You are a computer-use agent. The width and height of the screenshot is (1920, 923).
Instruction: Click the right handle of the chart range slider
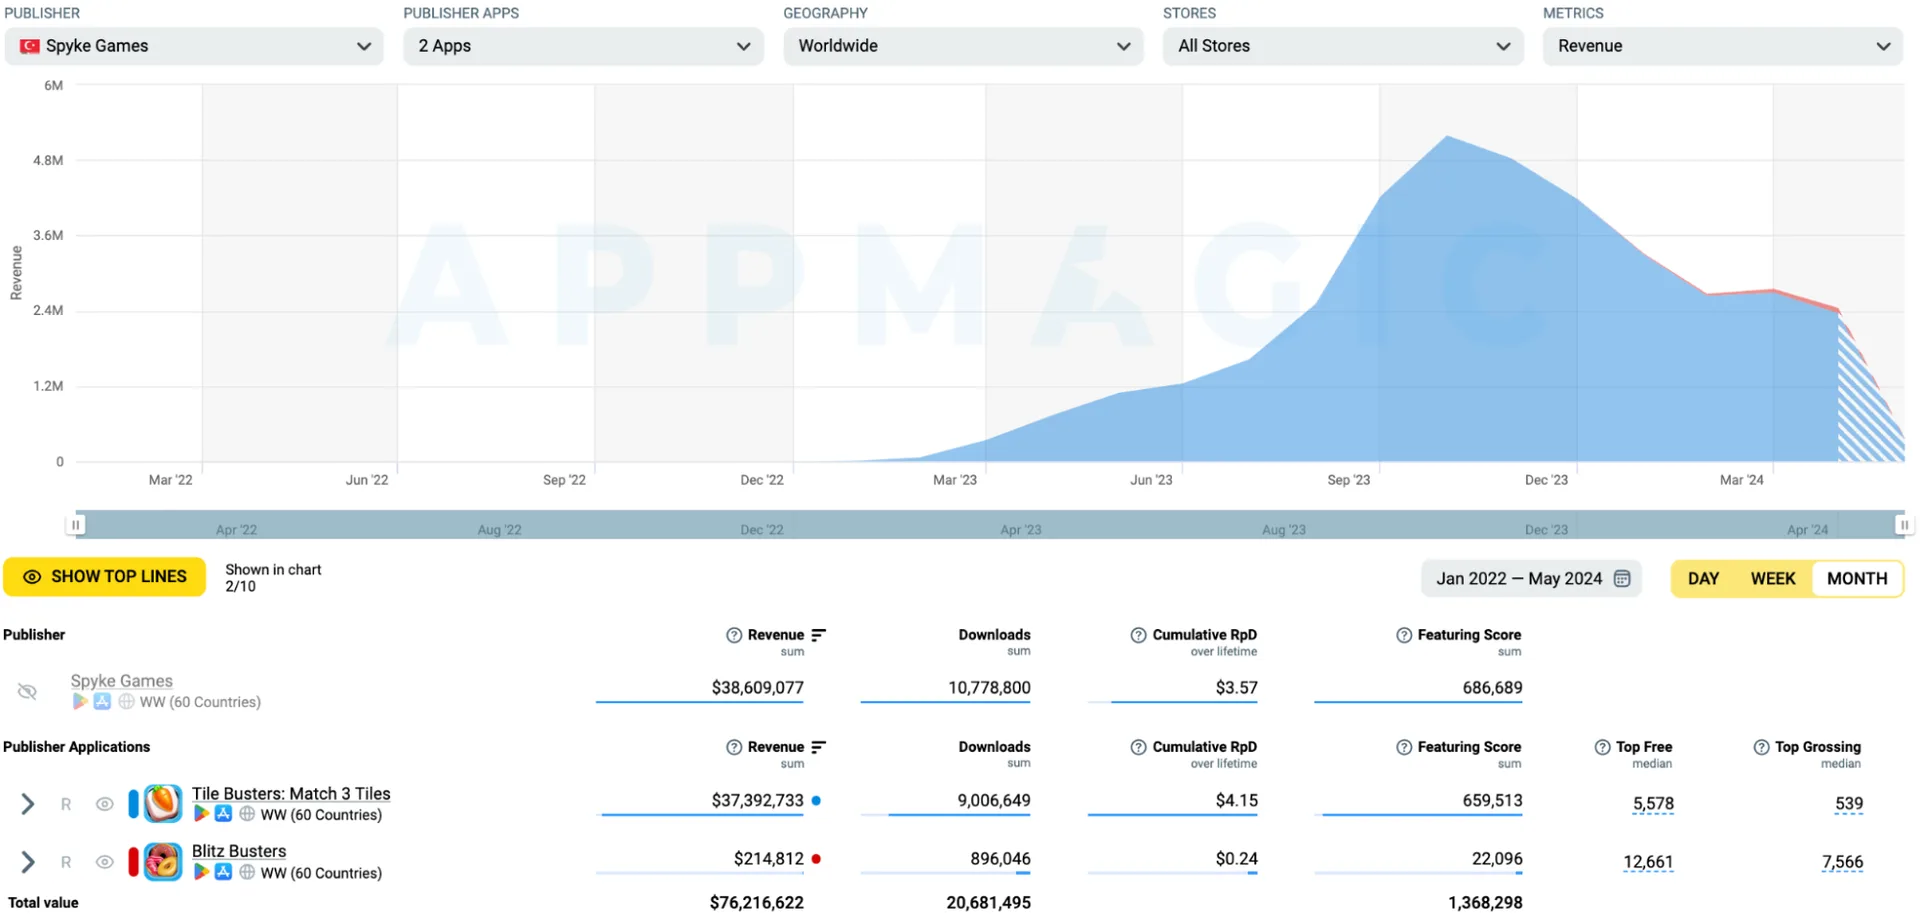click(x=1904, y=524)
